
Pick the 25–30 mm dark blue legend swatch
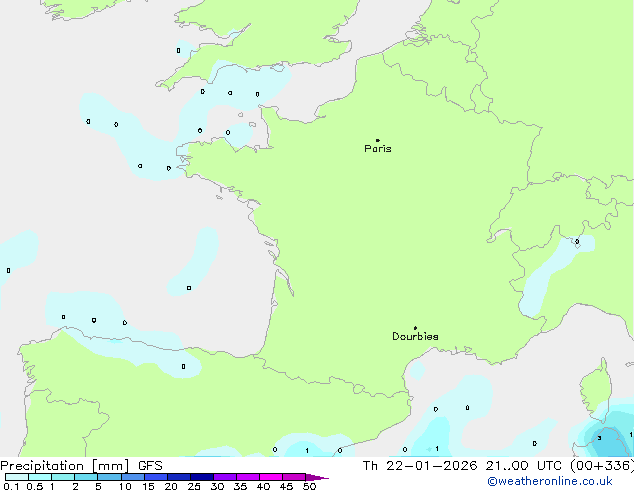(202, 477)
